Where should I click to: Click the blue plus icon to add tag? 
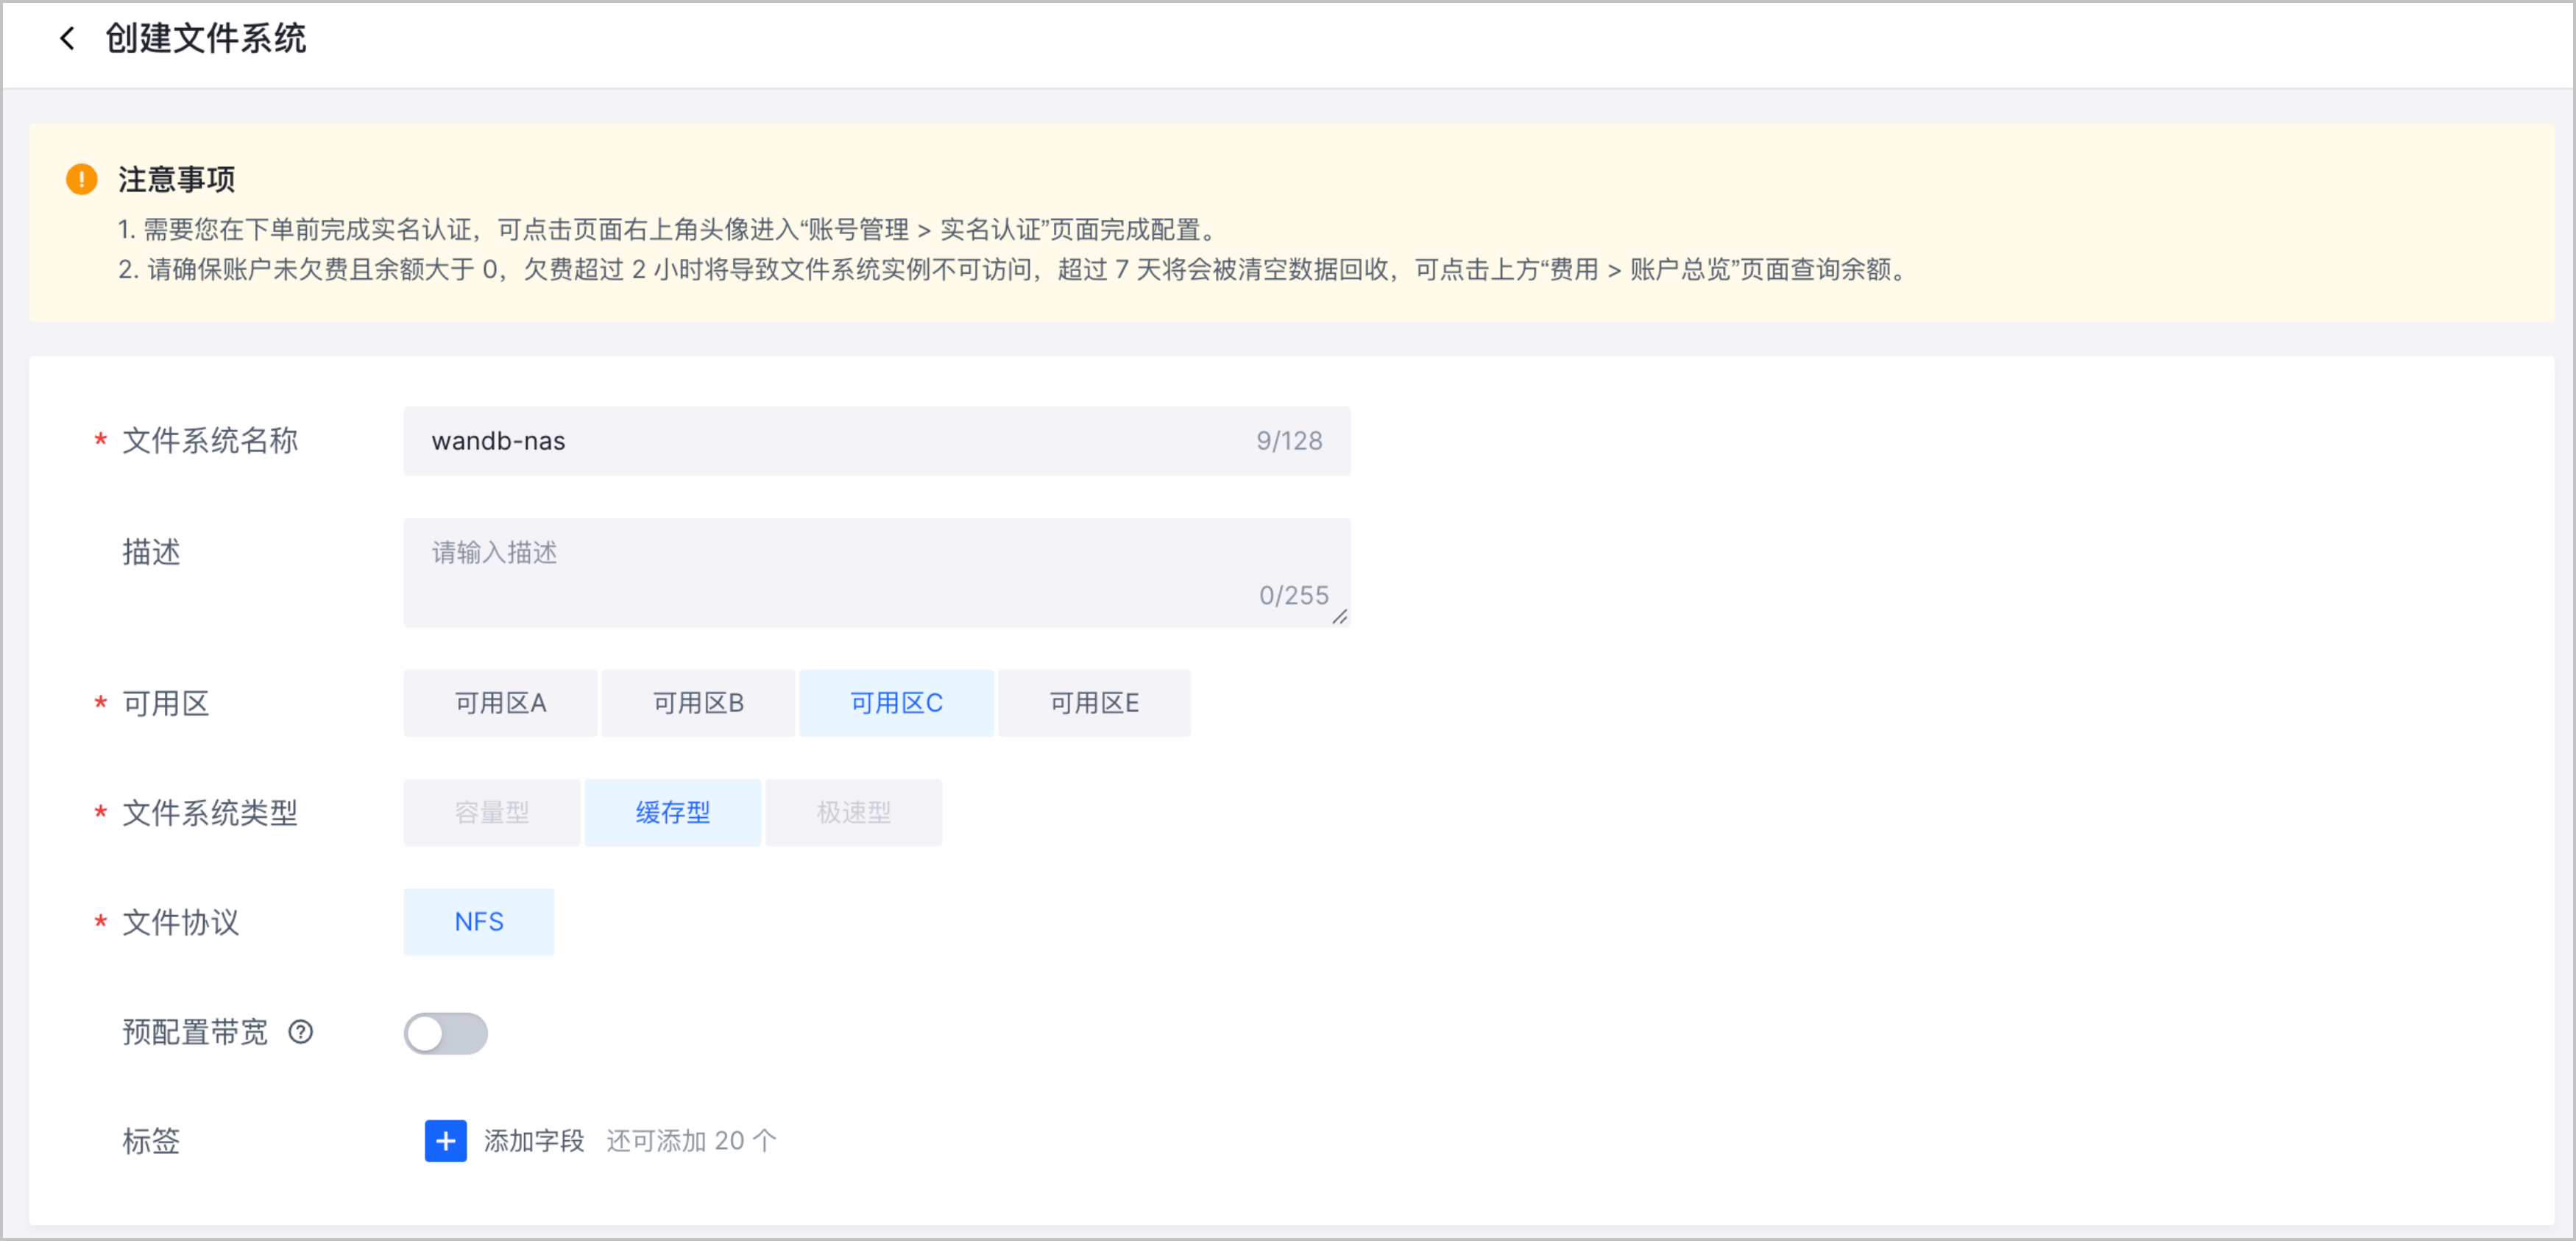point(446,1140)
